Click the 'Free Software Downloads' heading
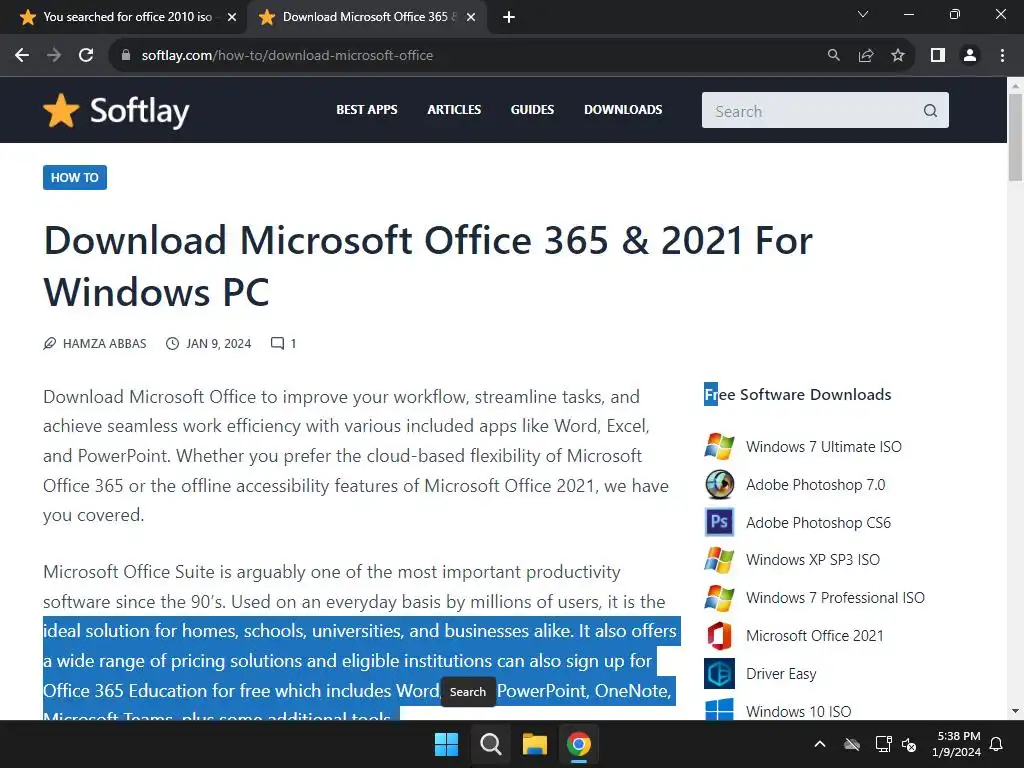Screen dimensions: 1024x768 797,394
